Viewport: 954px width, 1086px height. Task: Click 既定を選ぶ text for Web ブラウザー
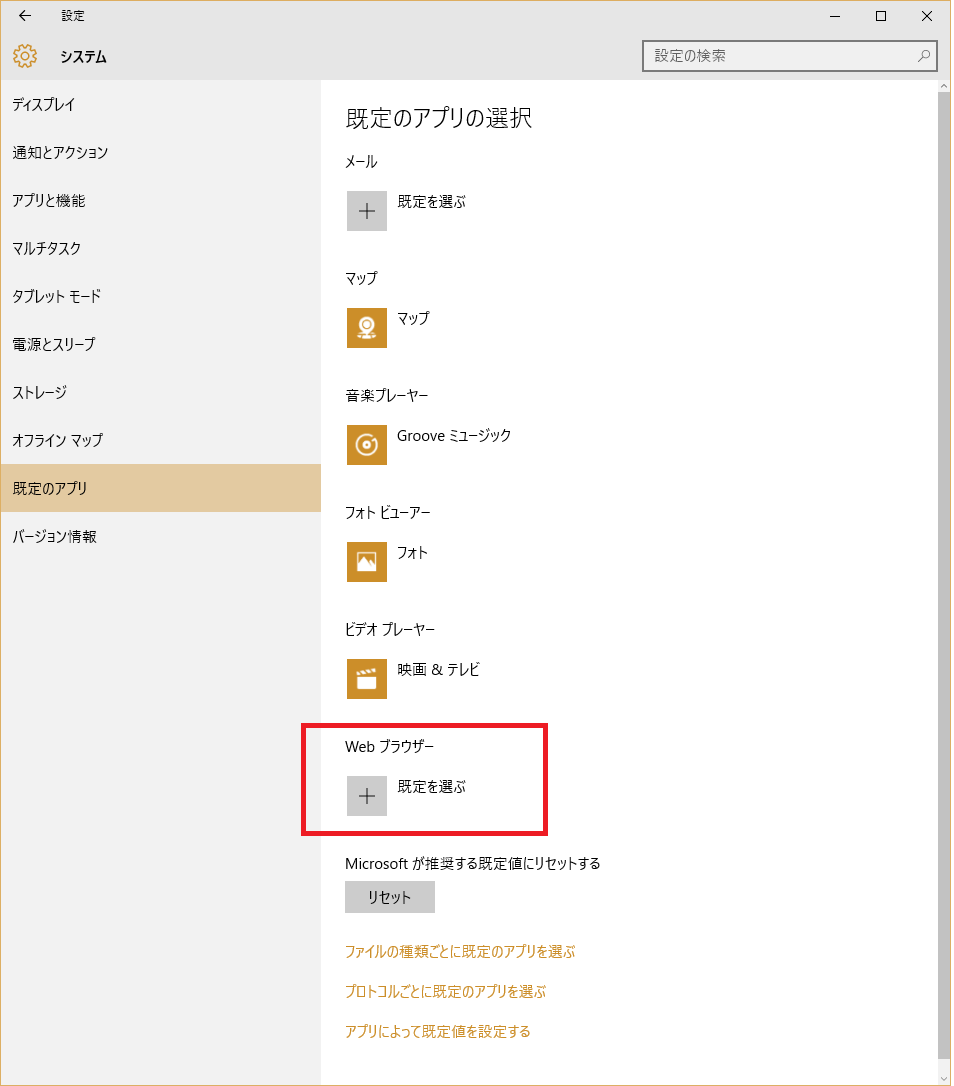coord(432,787)
